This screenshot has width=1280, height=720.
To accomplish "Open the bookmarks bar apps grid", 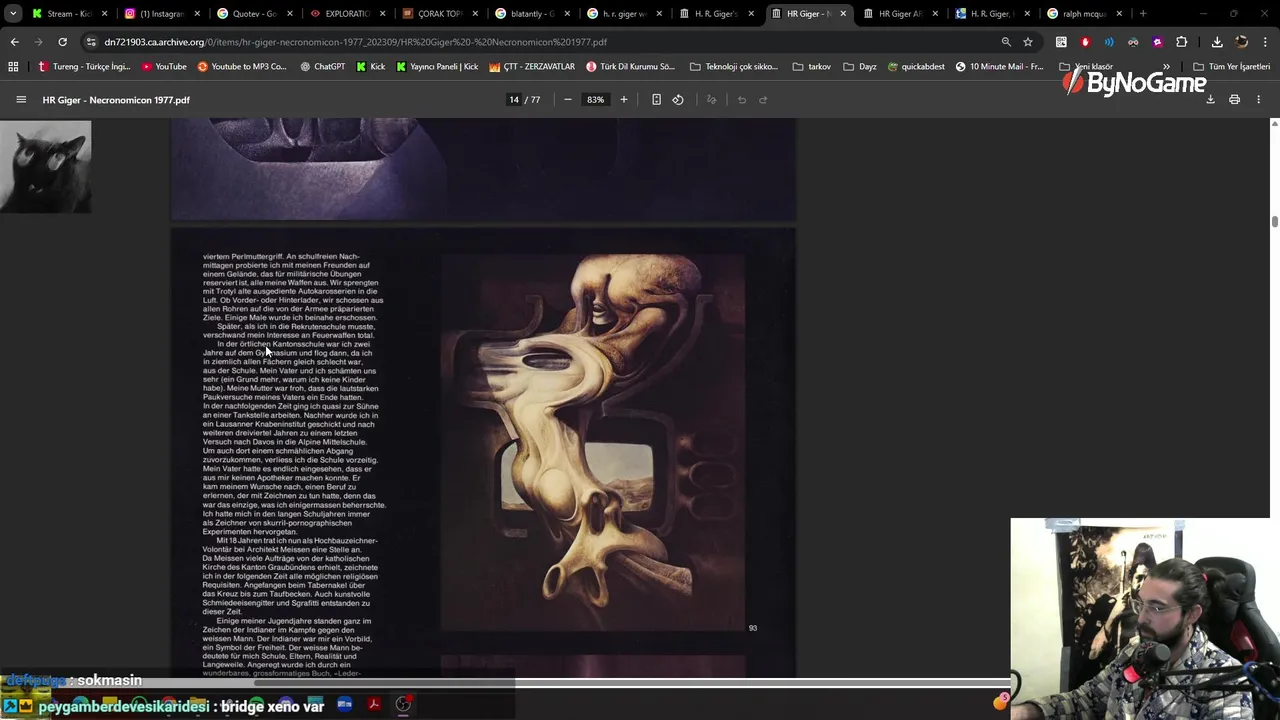I will click(x=13, y=67).
